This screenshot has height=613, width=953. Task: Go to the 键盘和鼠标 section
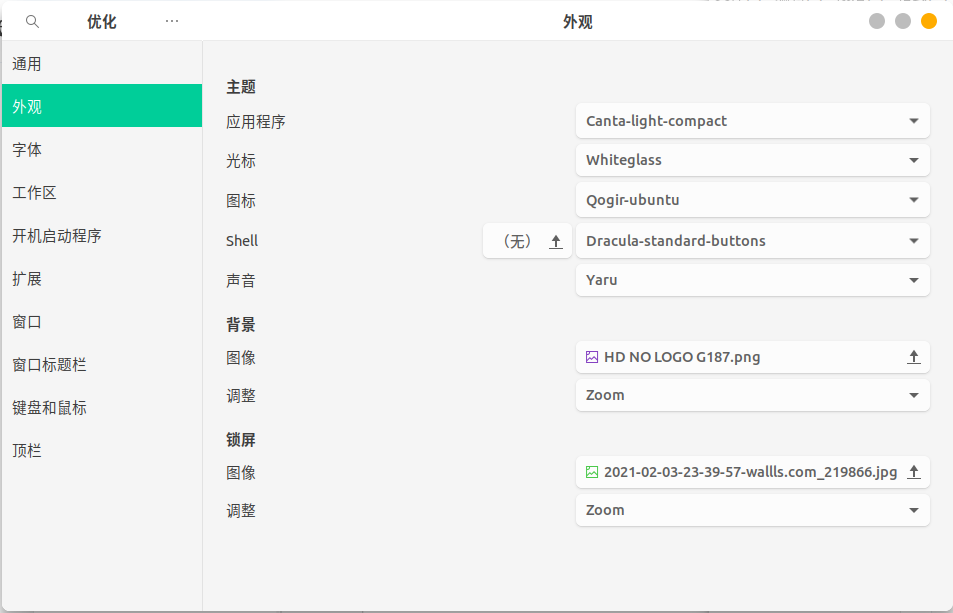100,407
